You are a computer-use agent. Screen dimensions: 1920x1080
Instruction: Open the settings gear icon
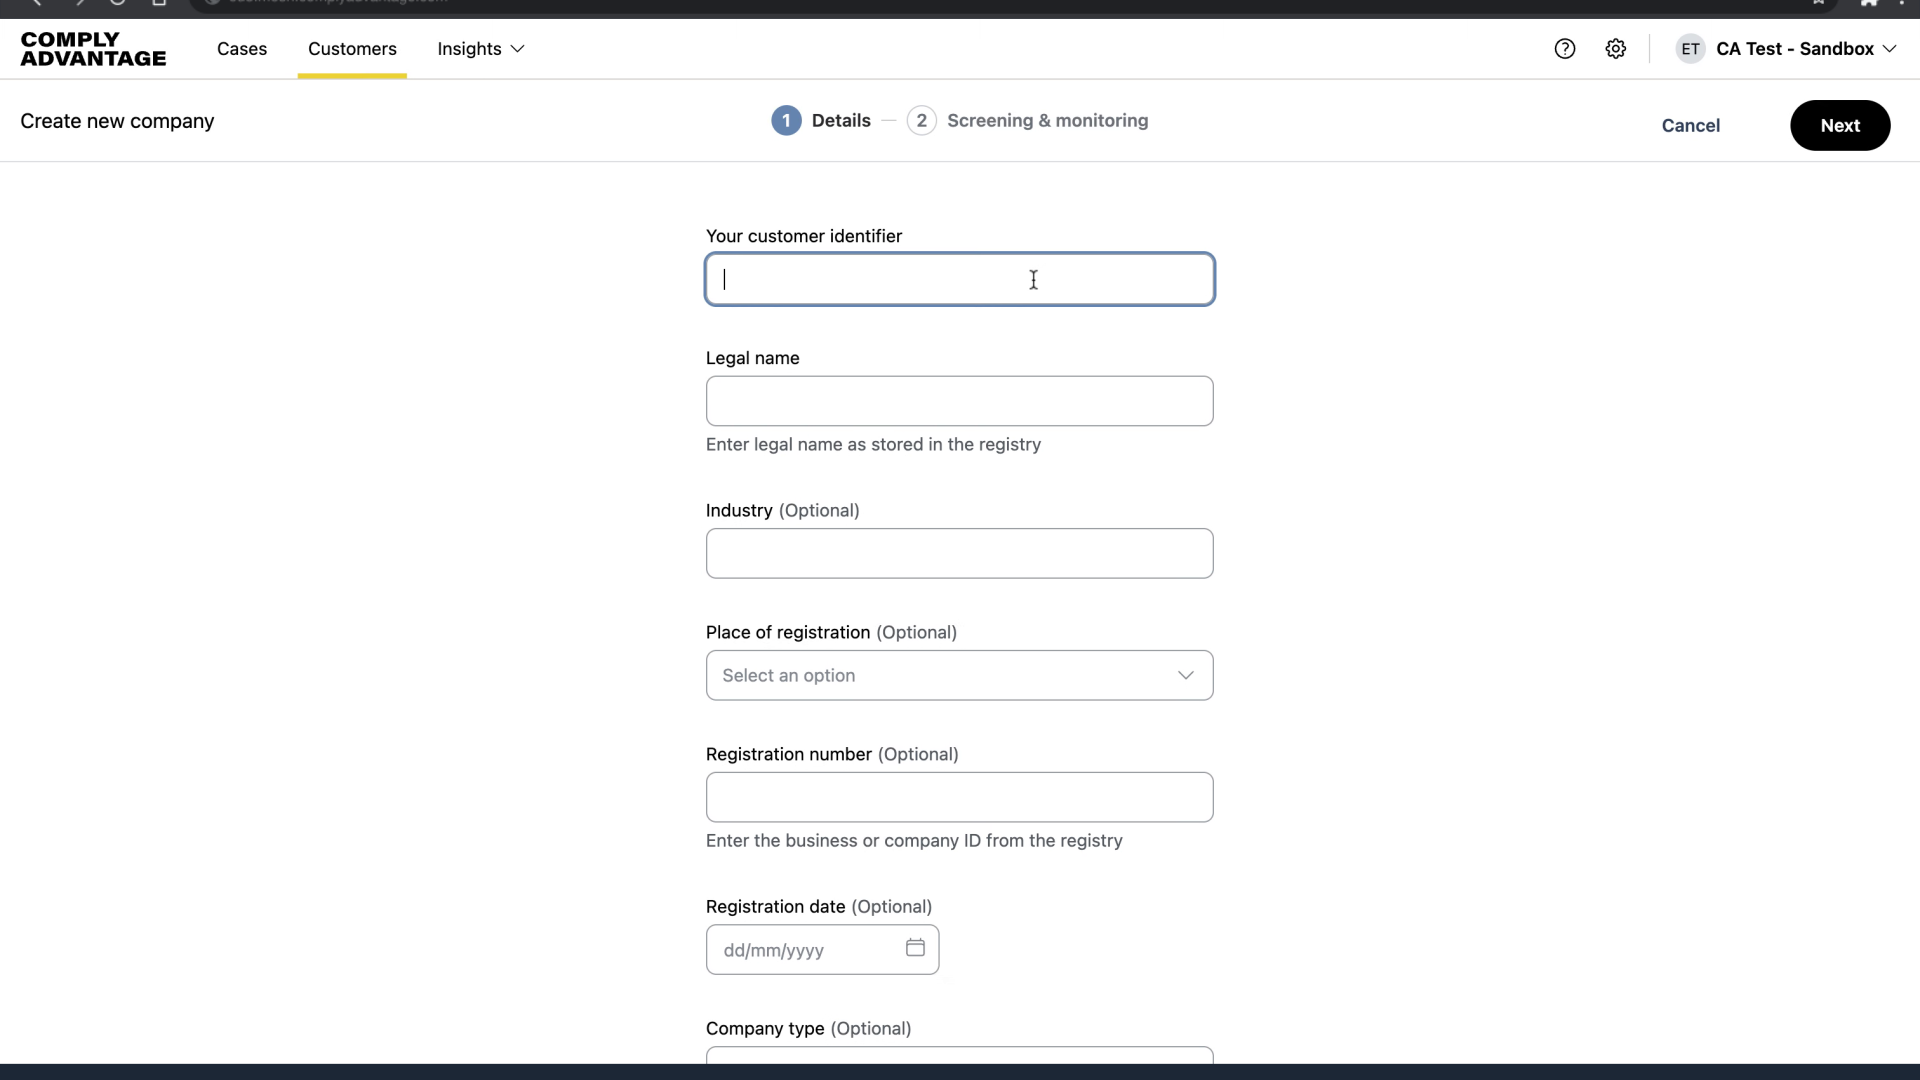click(1616, 49)
